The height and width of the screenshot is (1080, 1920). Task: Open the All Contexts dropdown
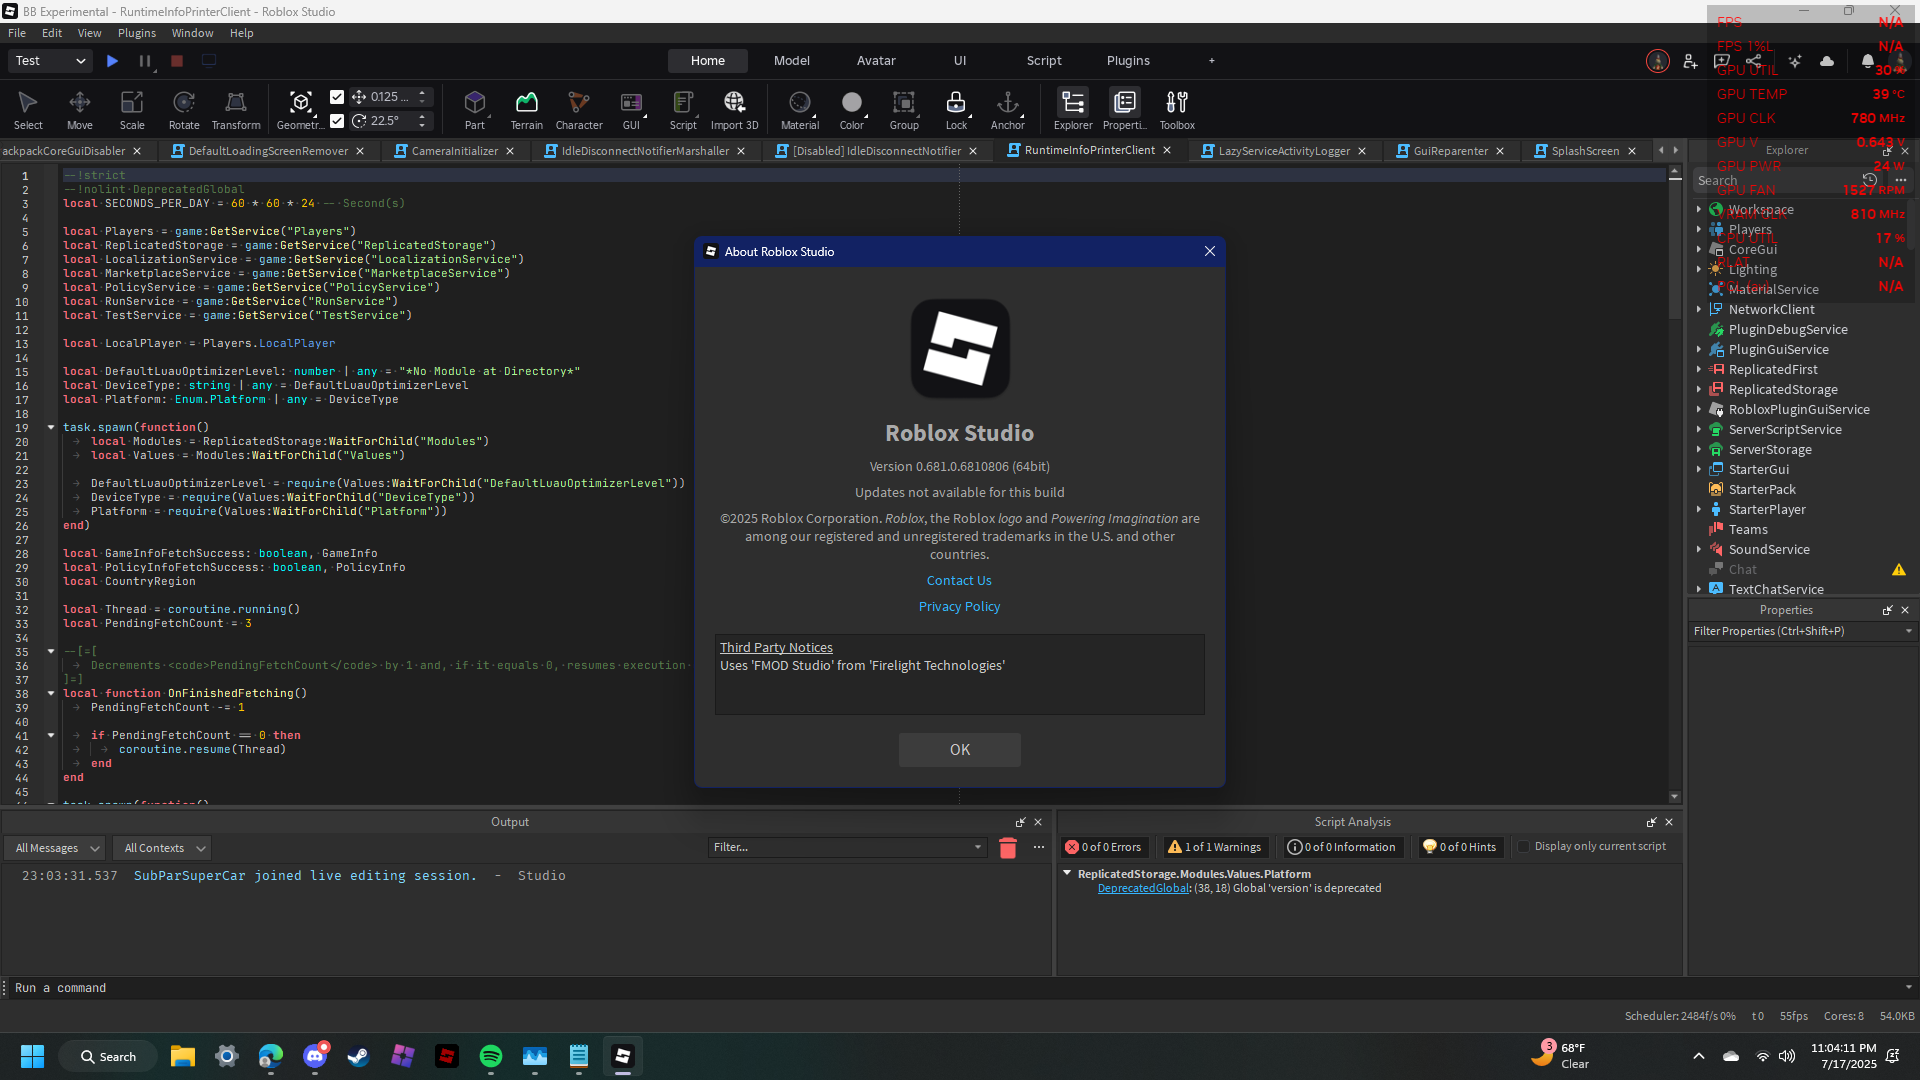pos(161,847)
